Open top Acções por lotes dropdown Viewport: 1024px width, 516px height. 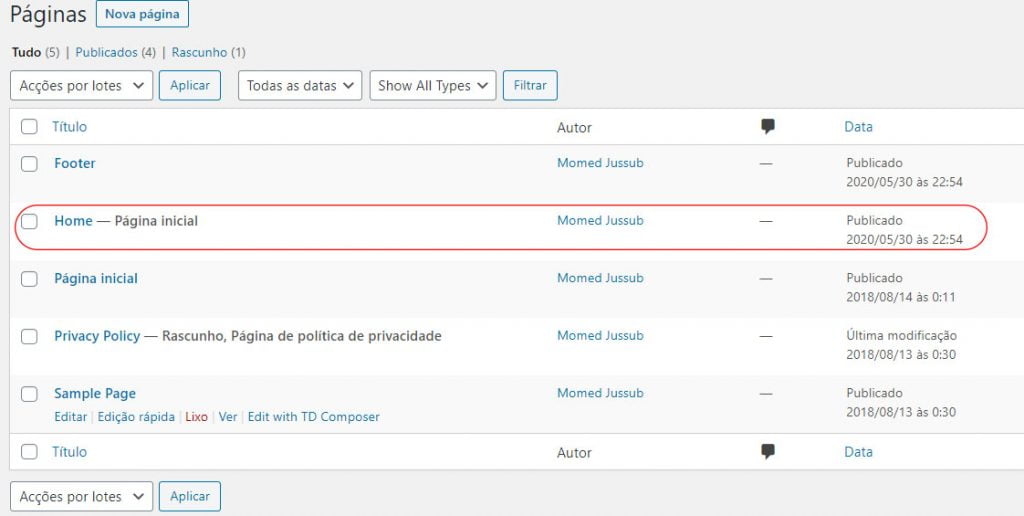(x=82, y=86)
